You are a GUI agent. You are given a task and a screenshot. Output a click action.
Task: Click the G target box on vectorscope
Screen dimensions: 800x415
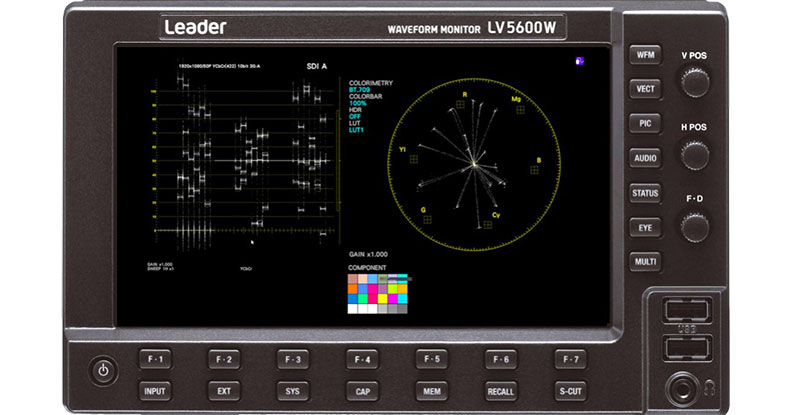coord(428,219)
